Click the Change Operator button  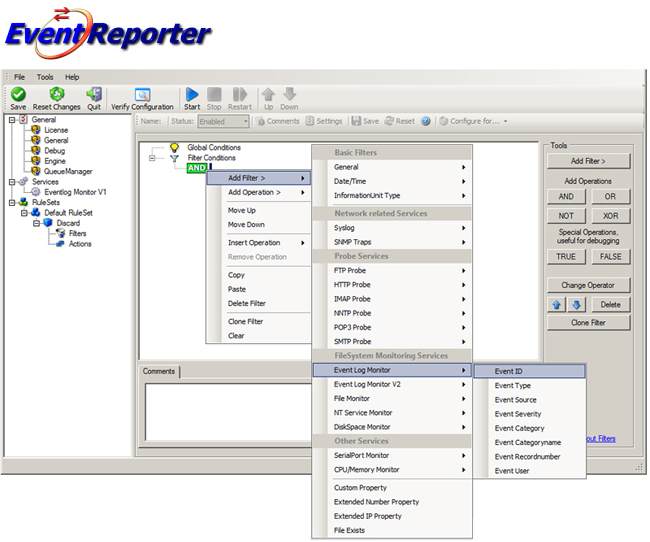pyautogui.click(x=588, y=285)
